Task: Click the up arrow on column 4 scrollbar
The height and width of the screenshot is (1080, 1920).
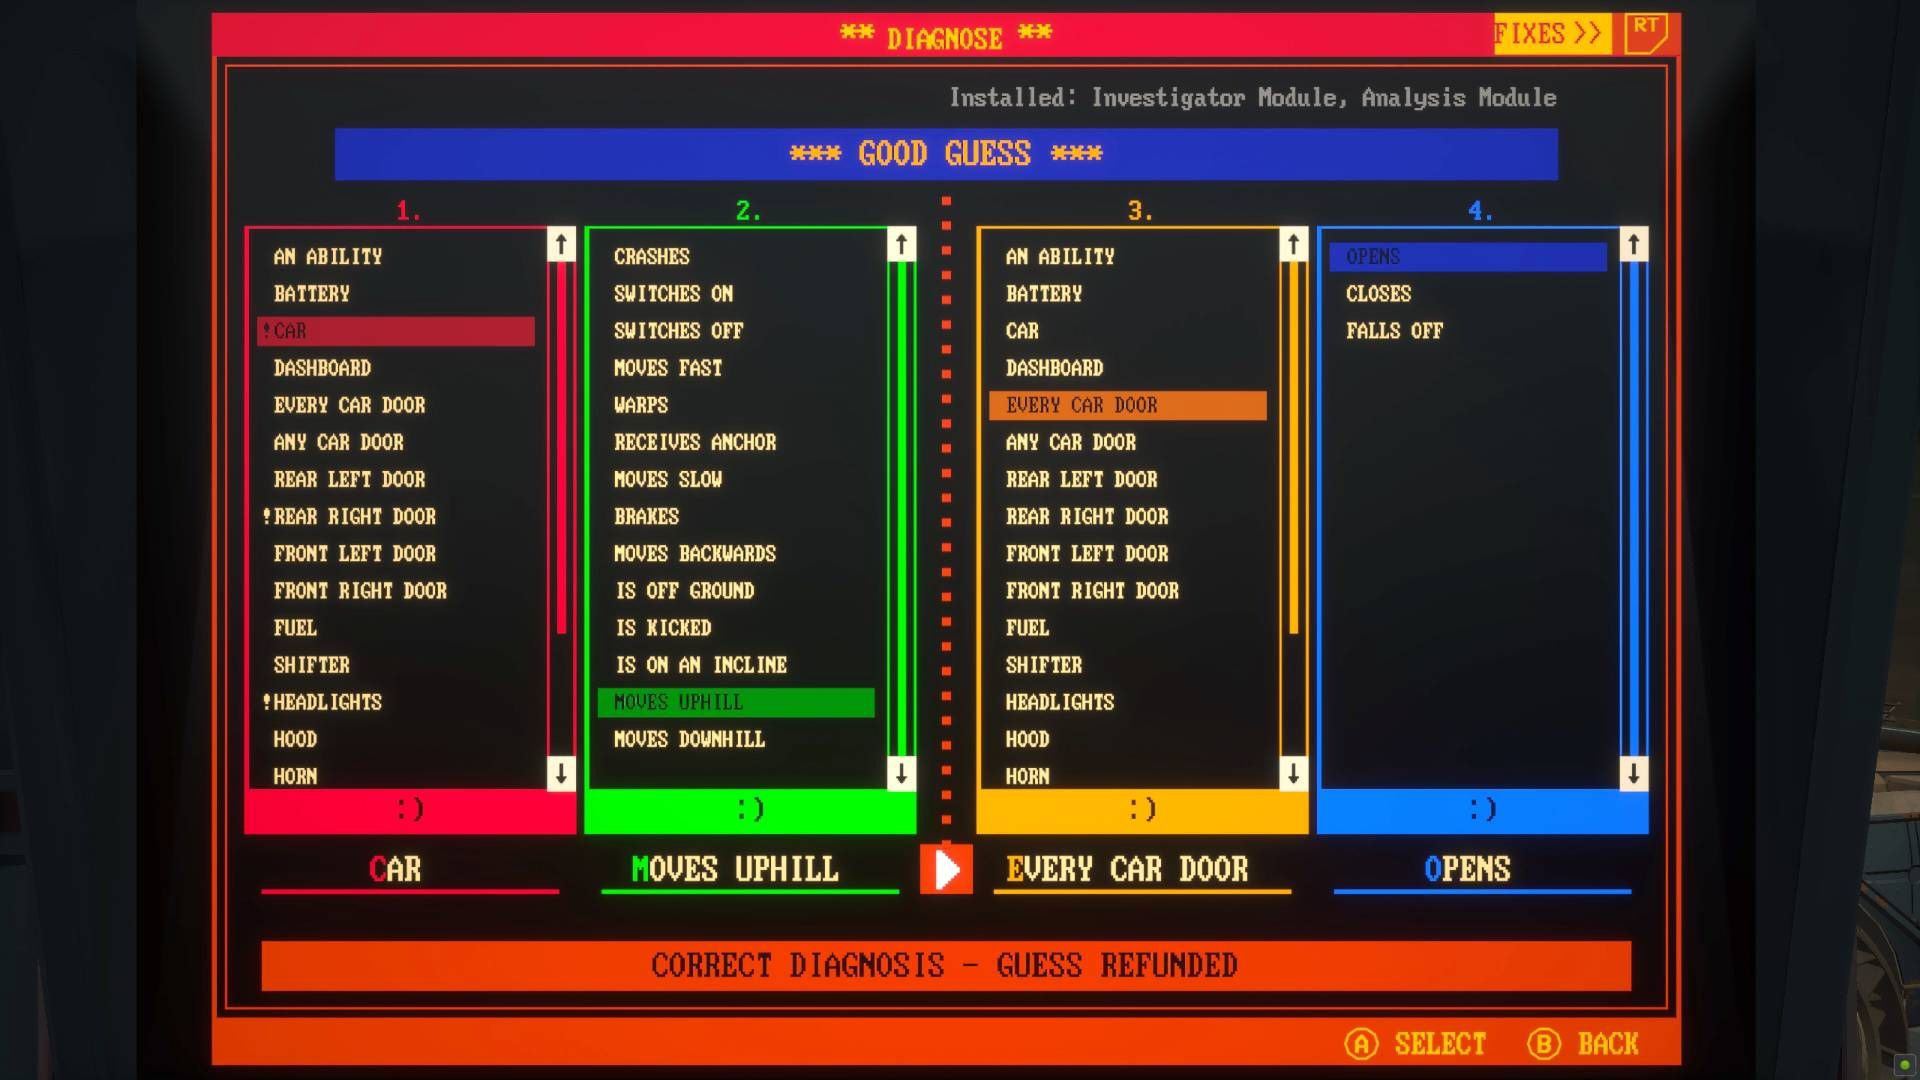Action: 1634,242
